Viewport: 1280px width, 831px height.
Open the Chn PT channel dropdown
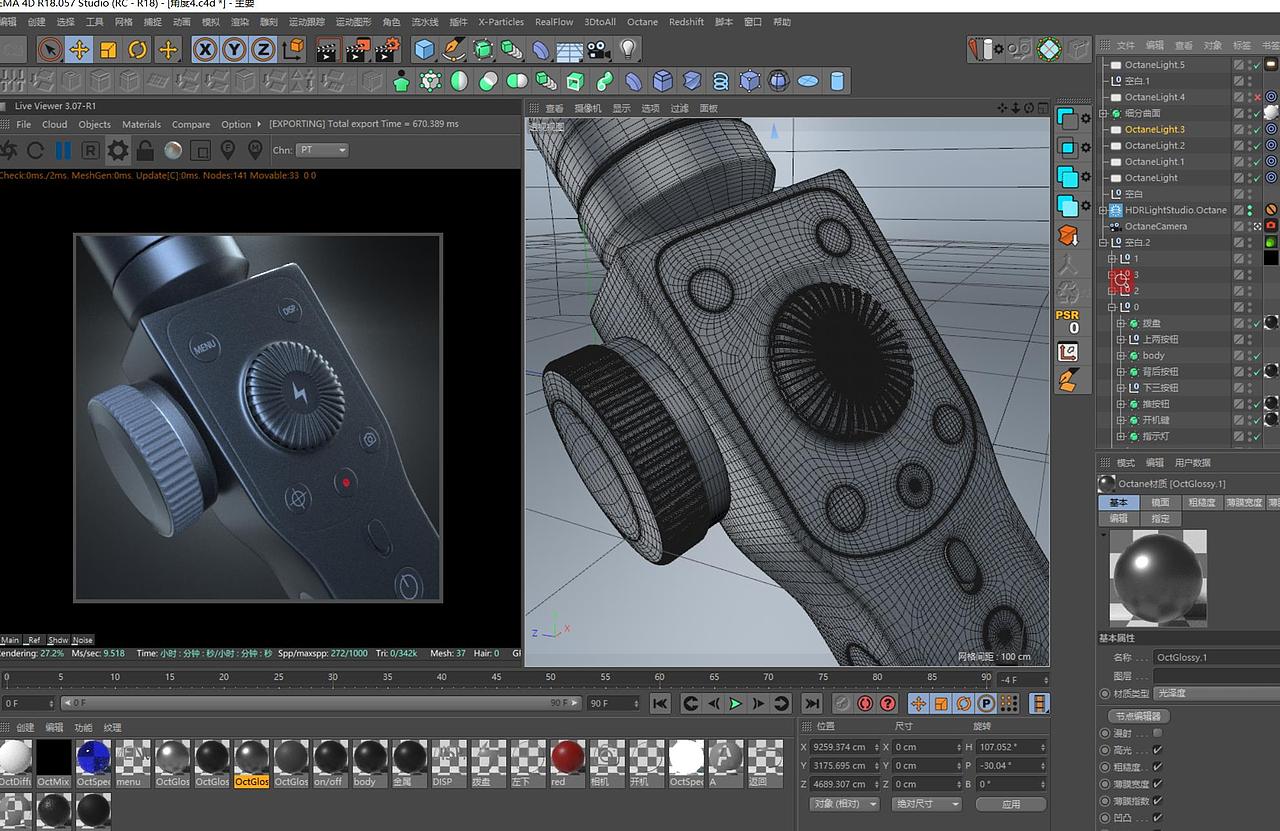322,150
